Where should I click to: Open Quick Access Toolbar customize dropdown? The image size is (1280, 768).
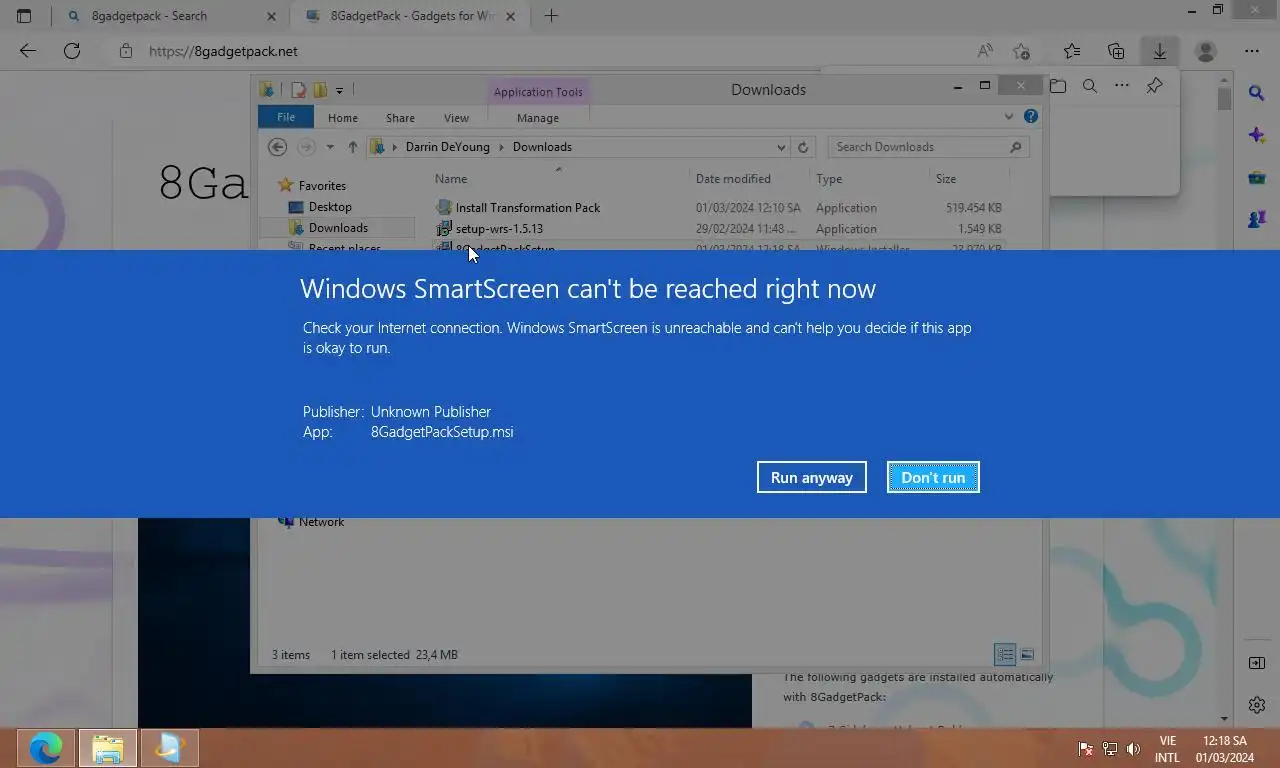click(339, 90)
